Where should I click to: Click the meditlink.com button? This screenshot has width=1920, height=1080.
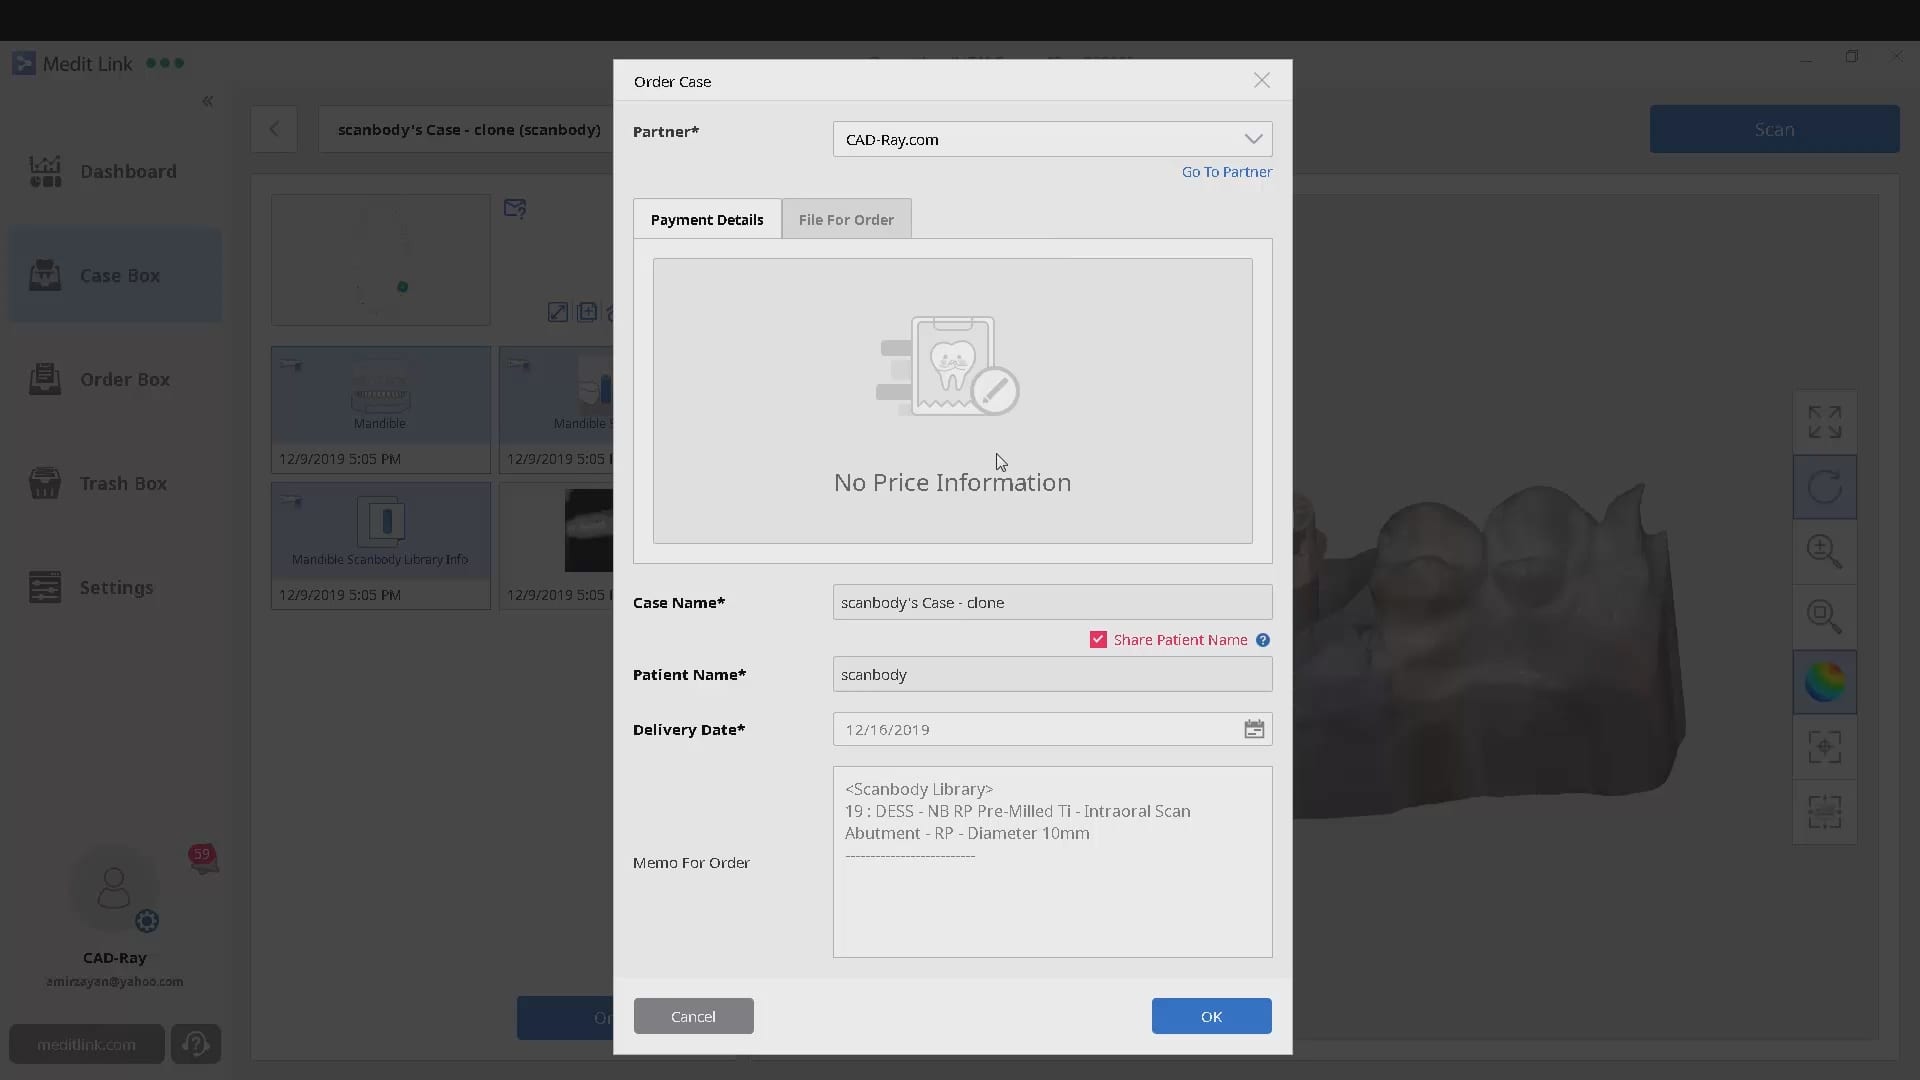[87, 1044]
